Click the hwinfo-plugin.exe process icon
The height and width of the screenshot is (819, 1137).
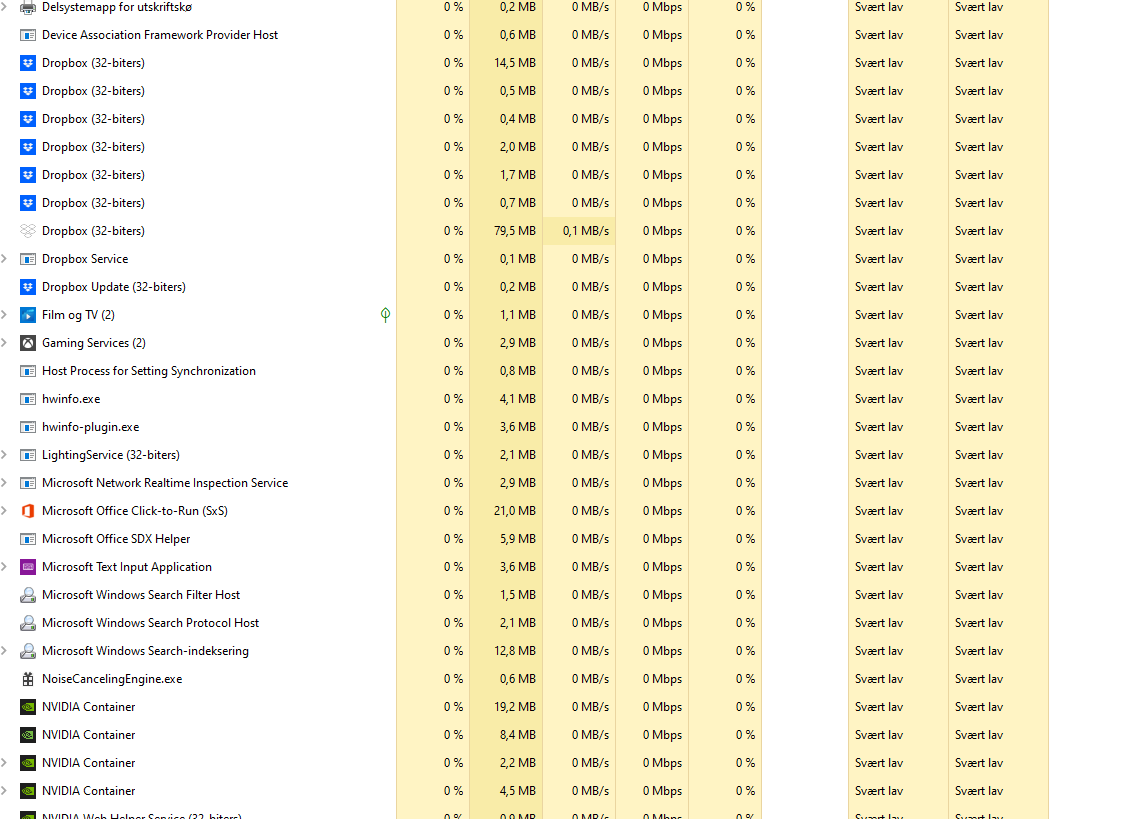pyautogui.click(x=28, y=427)
